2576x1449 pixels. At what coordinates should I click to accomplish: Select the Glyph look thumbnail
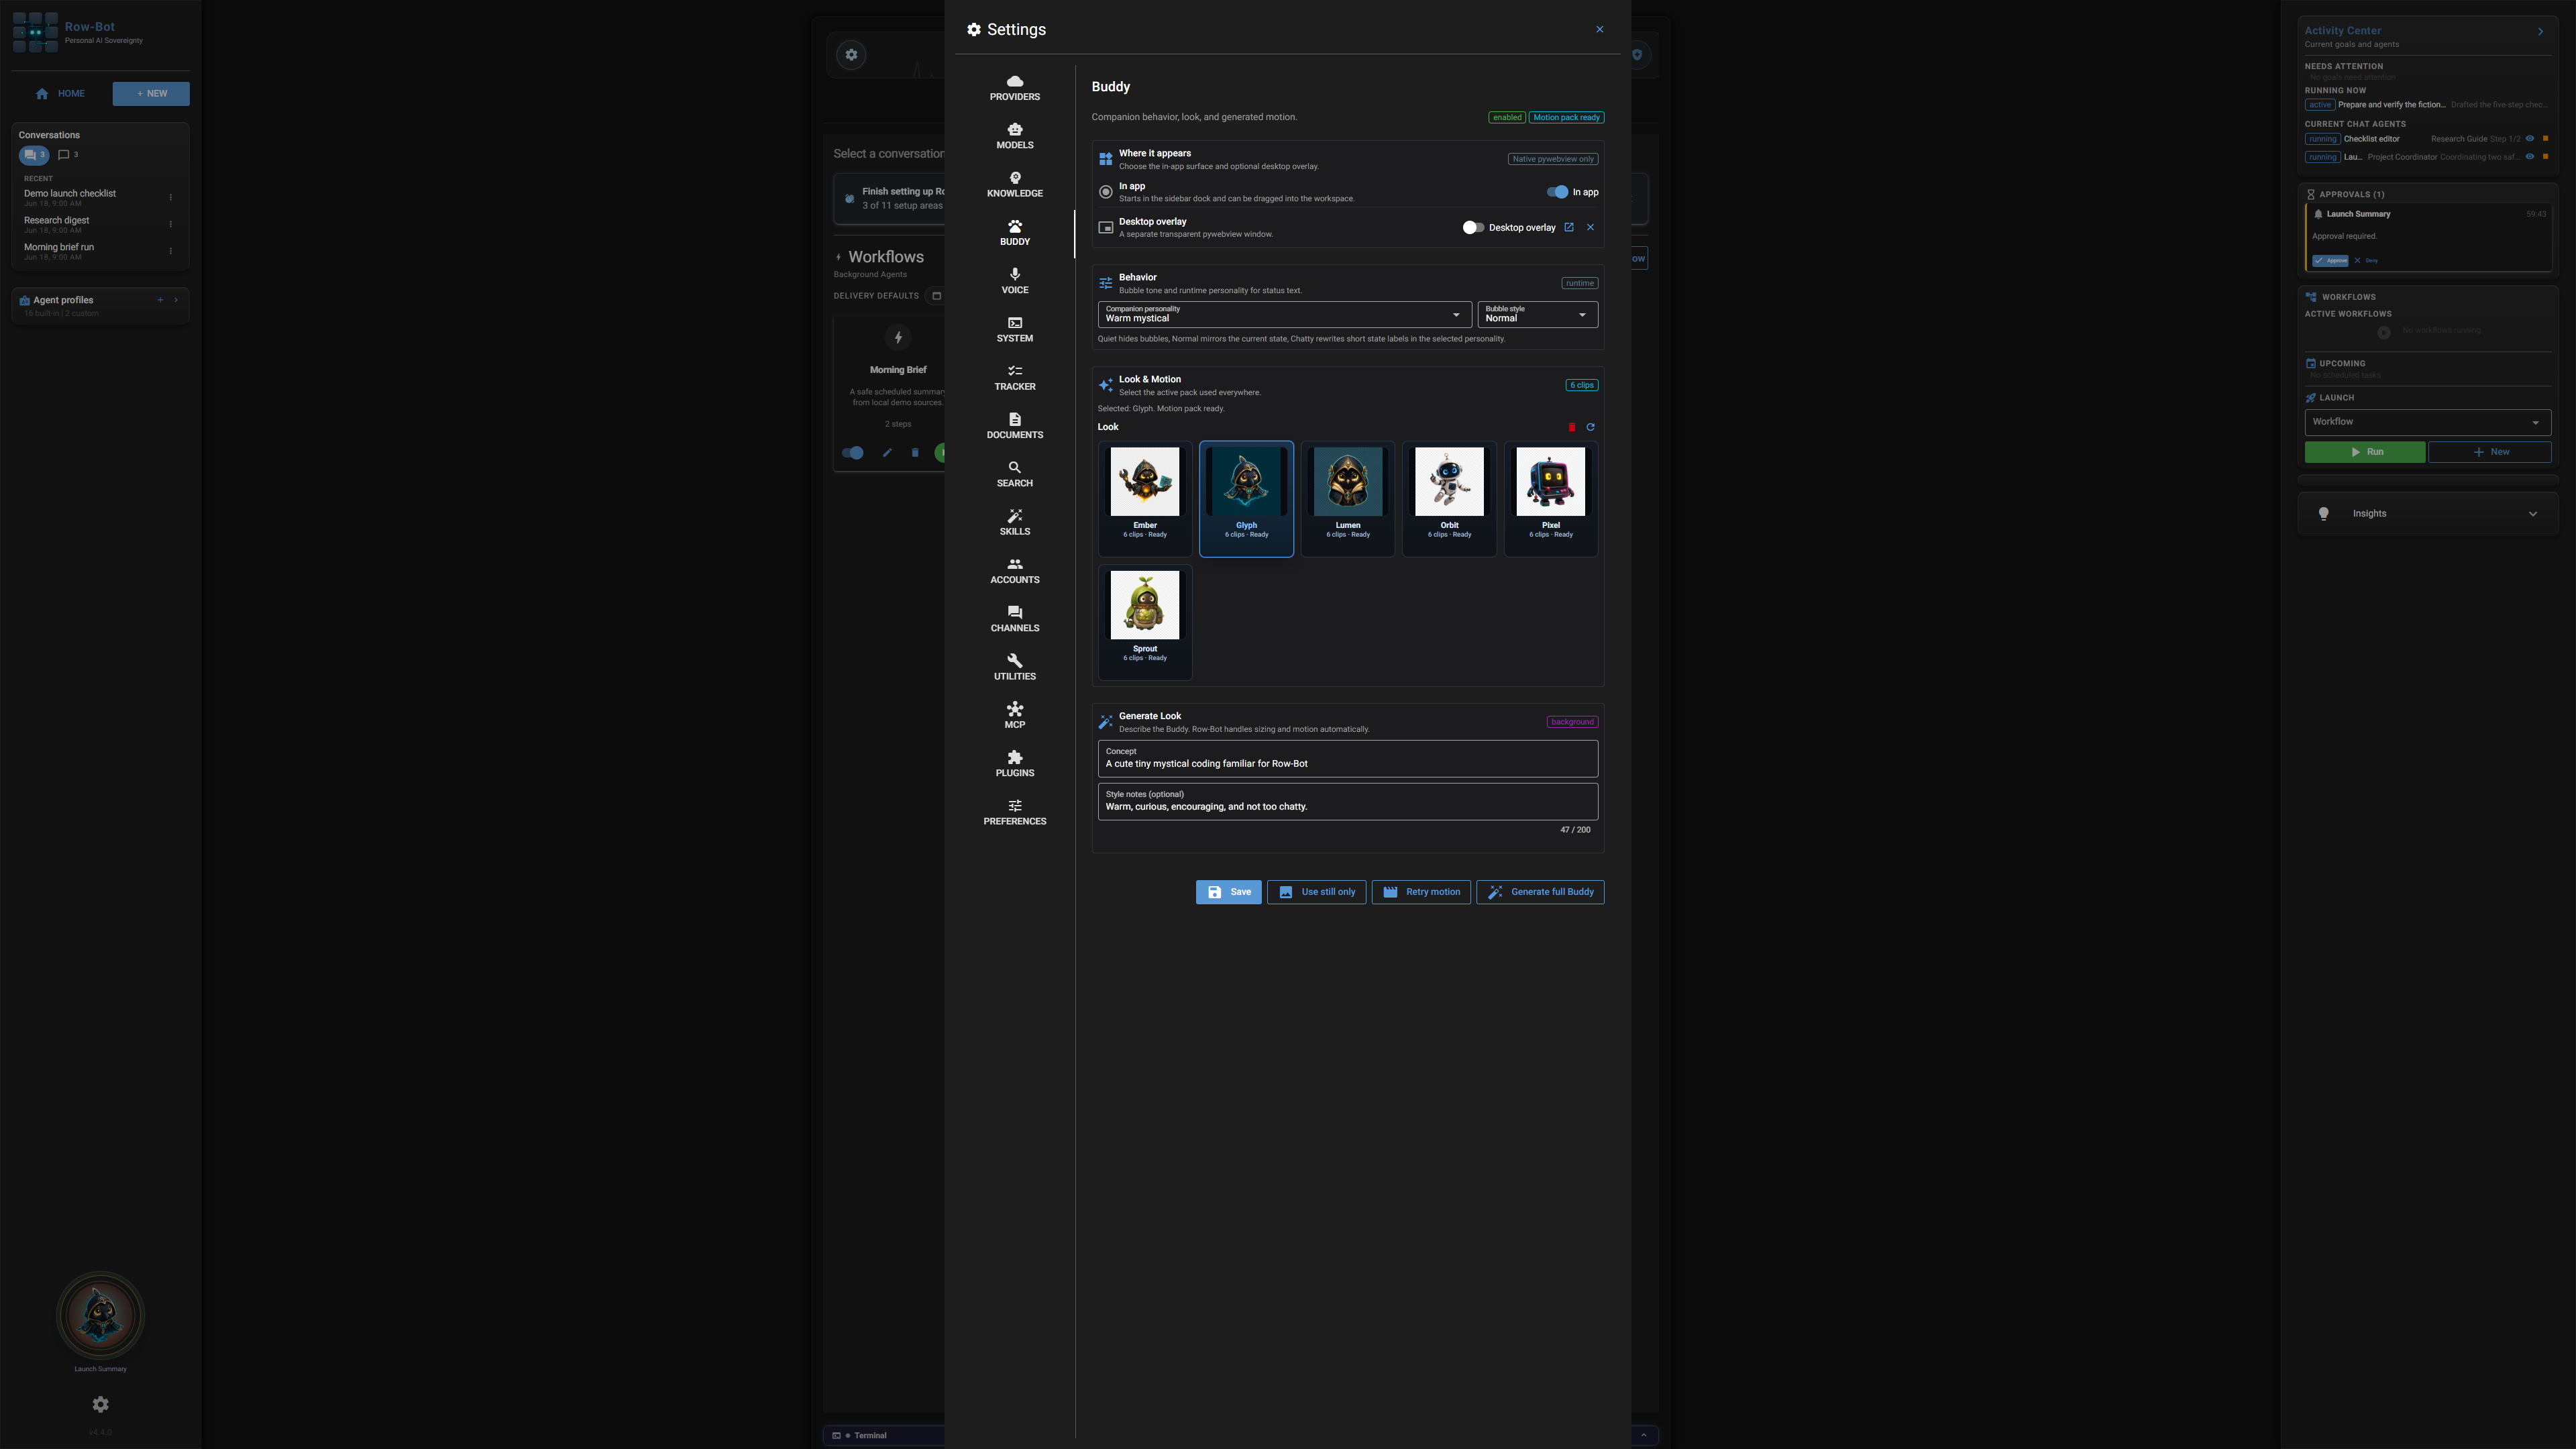(1245, 498)
